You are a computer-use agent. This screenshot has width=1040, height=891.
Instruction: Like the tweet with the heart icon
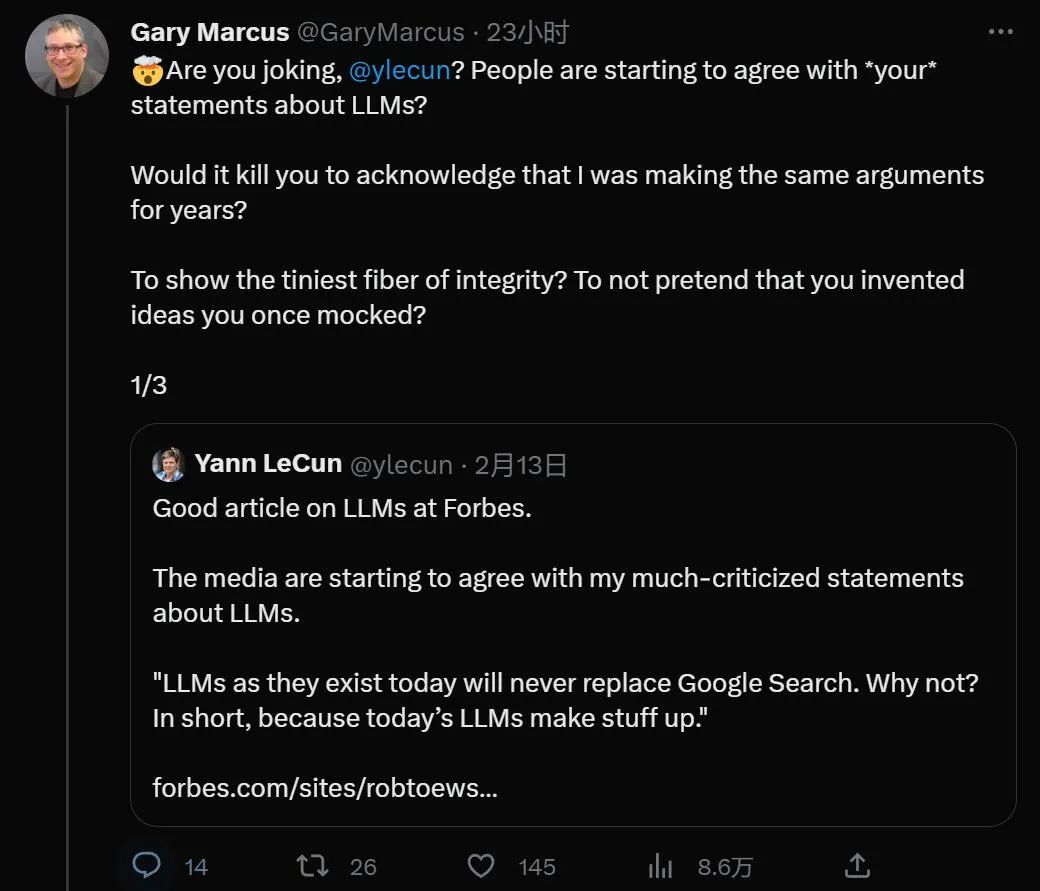click(481, 865)
